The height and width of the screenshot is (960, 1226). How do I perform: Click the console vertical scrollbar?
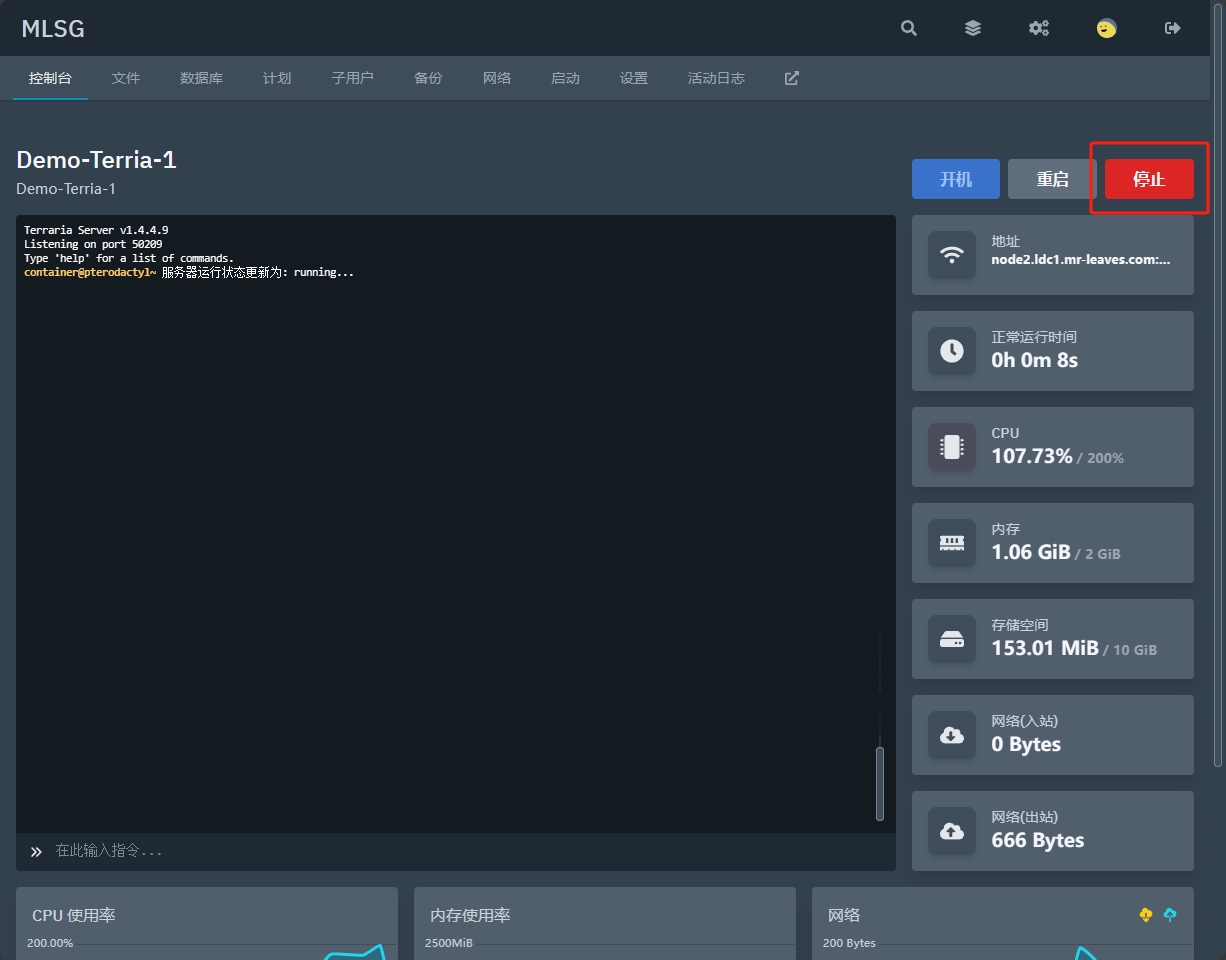point(880,783)
